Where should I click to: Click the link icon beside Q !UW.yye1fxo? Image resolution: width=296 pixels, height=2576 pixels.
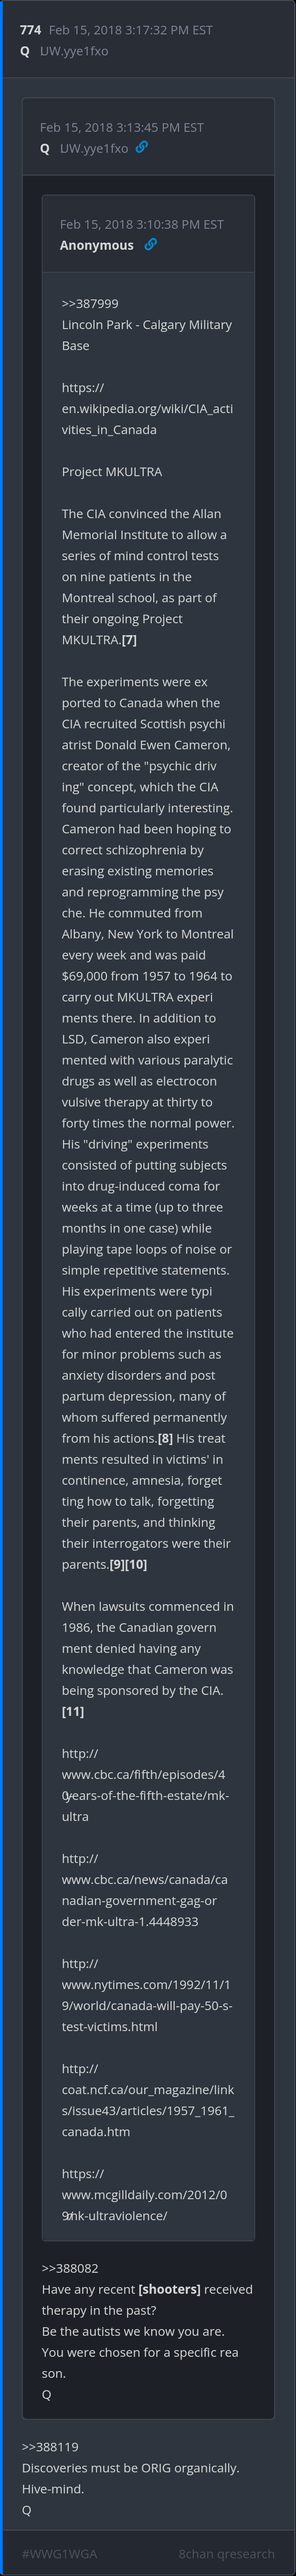coord(142,148)
